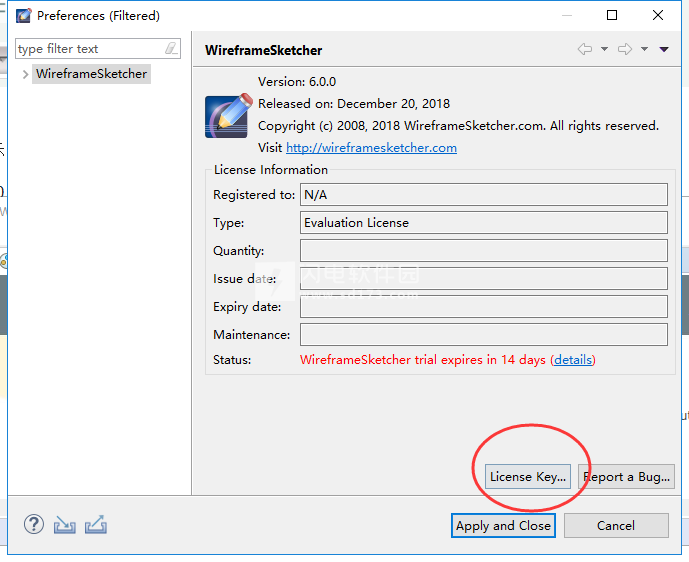The height and width of the screenshot is (562, 689).
Task: Open the Help icon at bottom left
Action: 34,525
